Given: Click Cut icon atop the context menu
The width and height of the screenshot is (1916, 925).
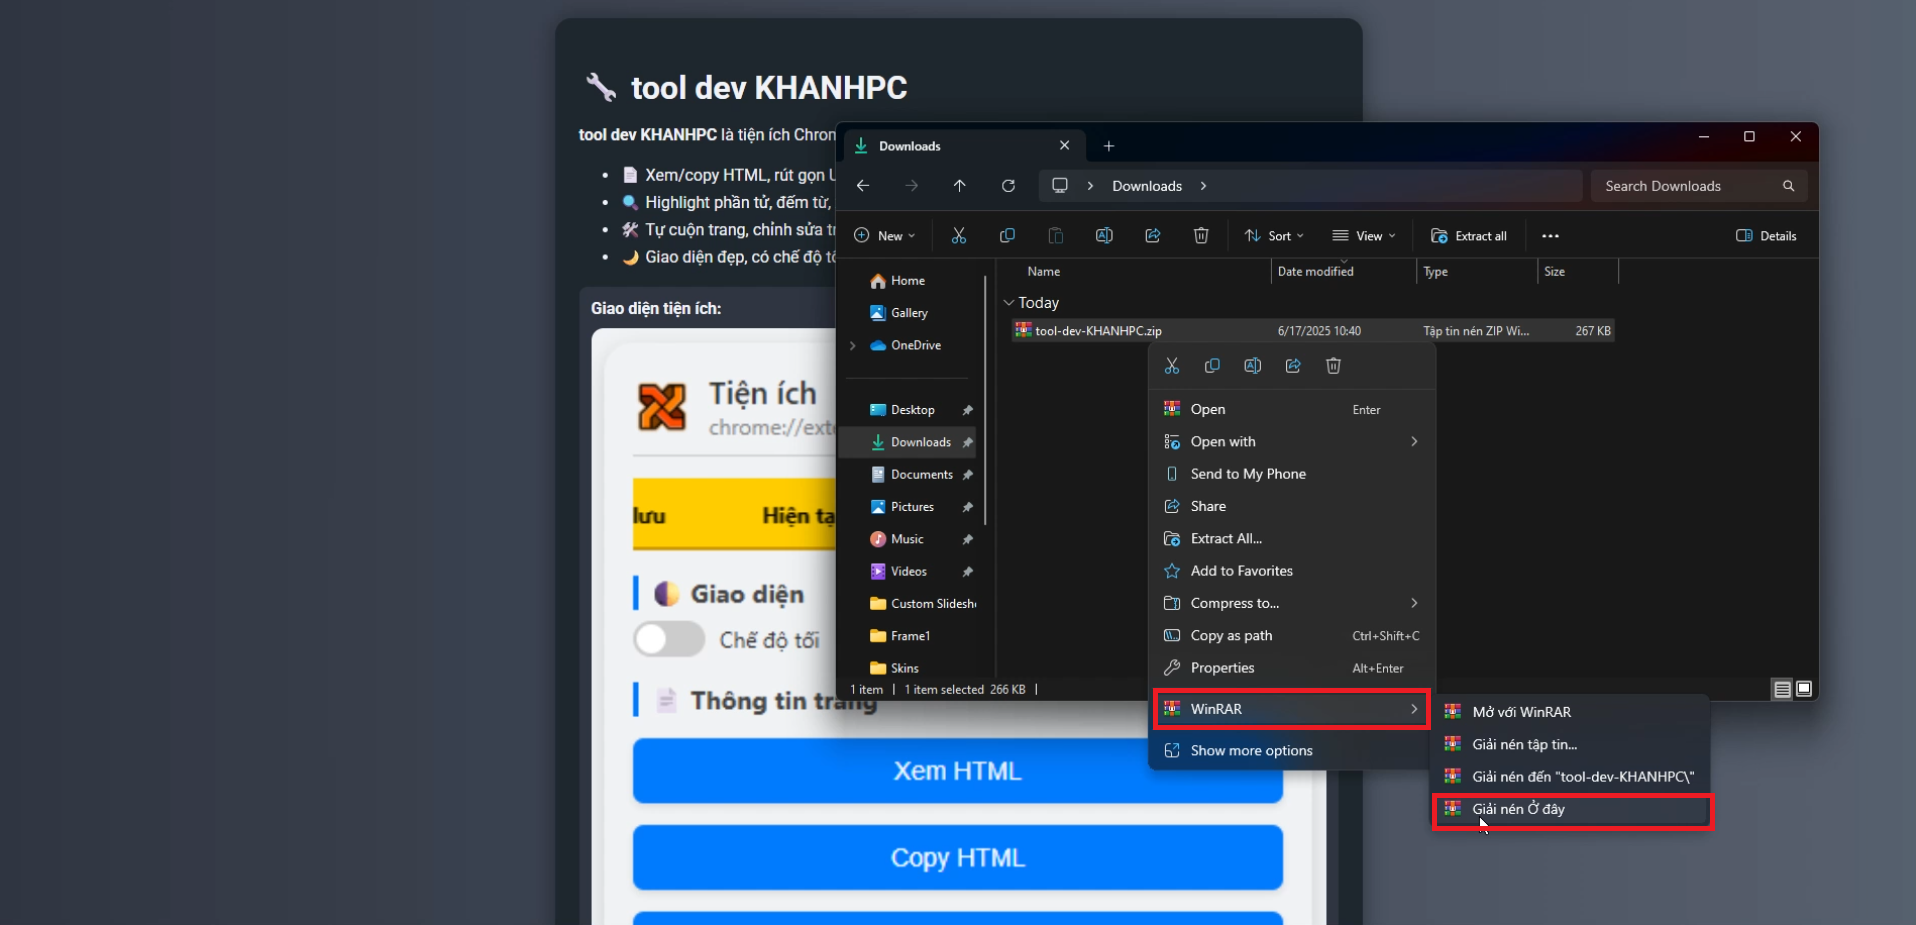Looking at the screenshot, I should tap(1172, 366).
